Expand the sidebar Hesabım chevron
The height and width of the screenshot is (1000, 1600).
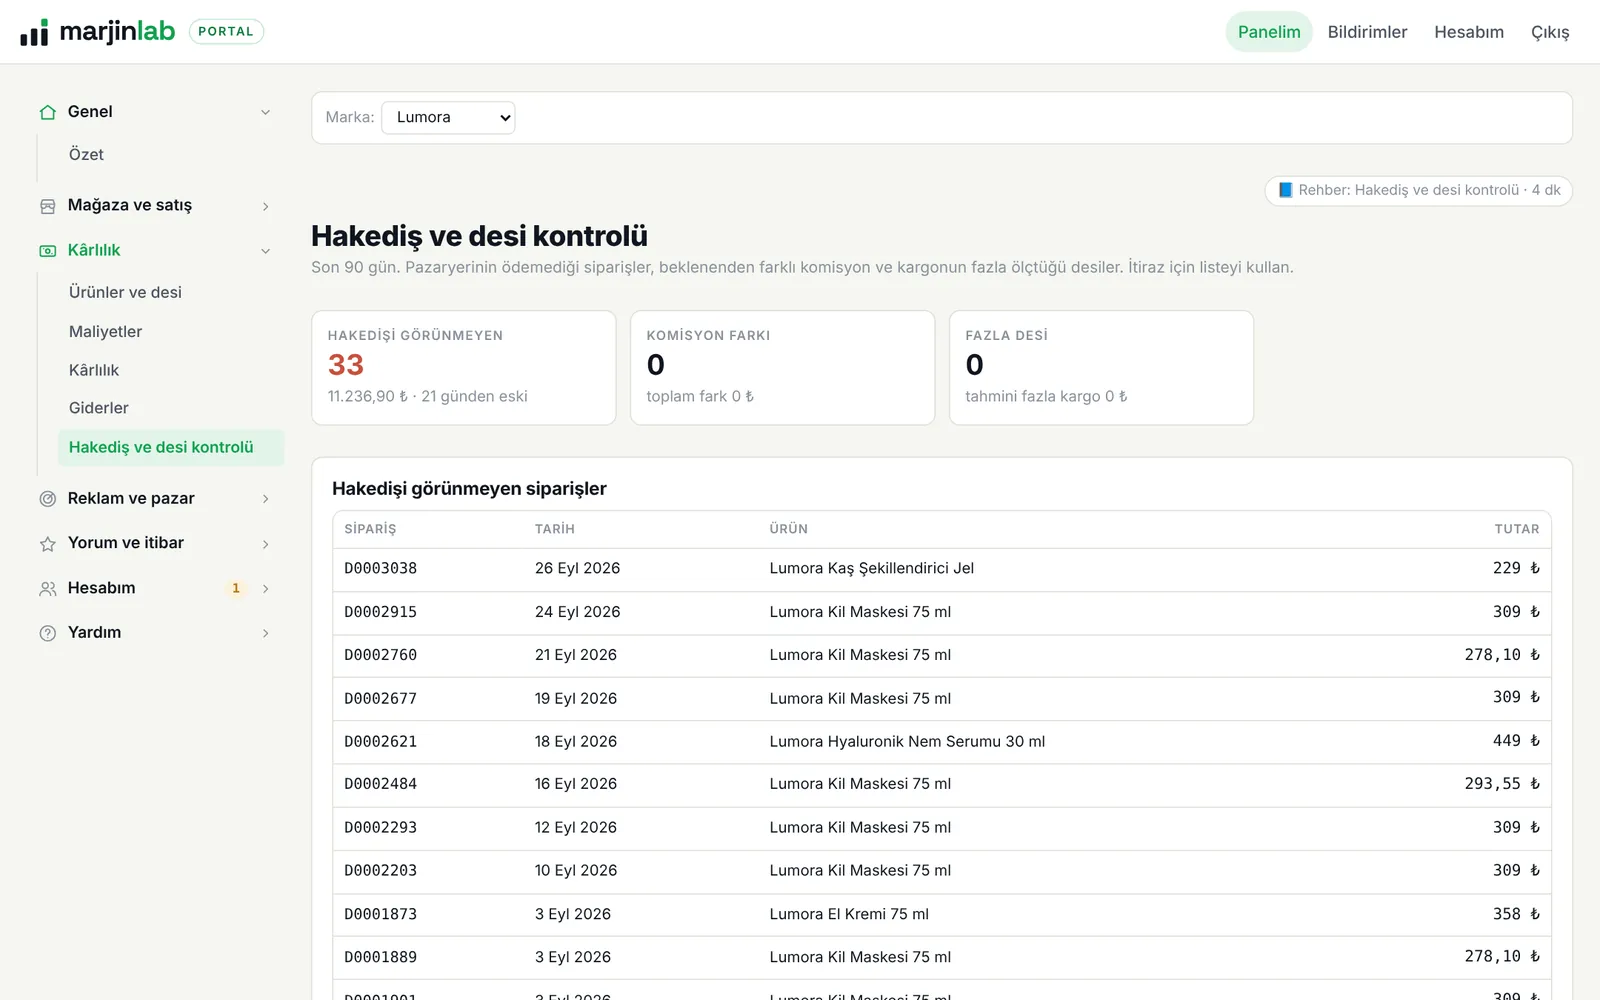265,589
